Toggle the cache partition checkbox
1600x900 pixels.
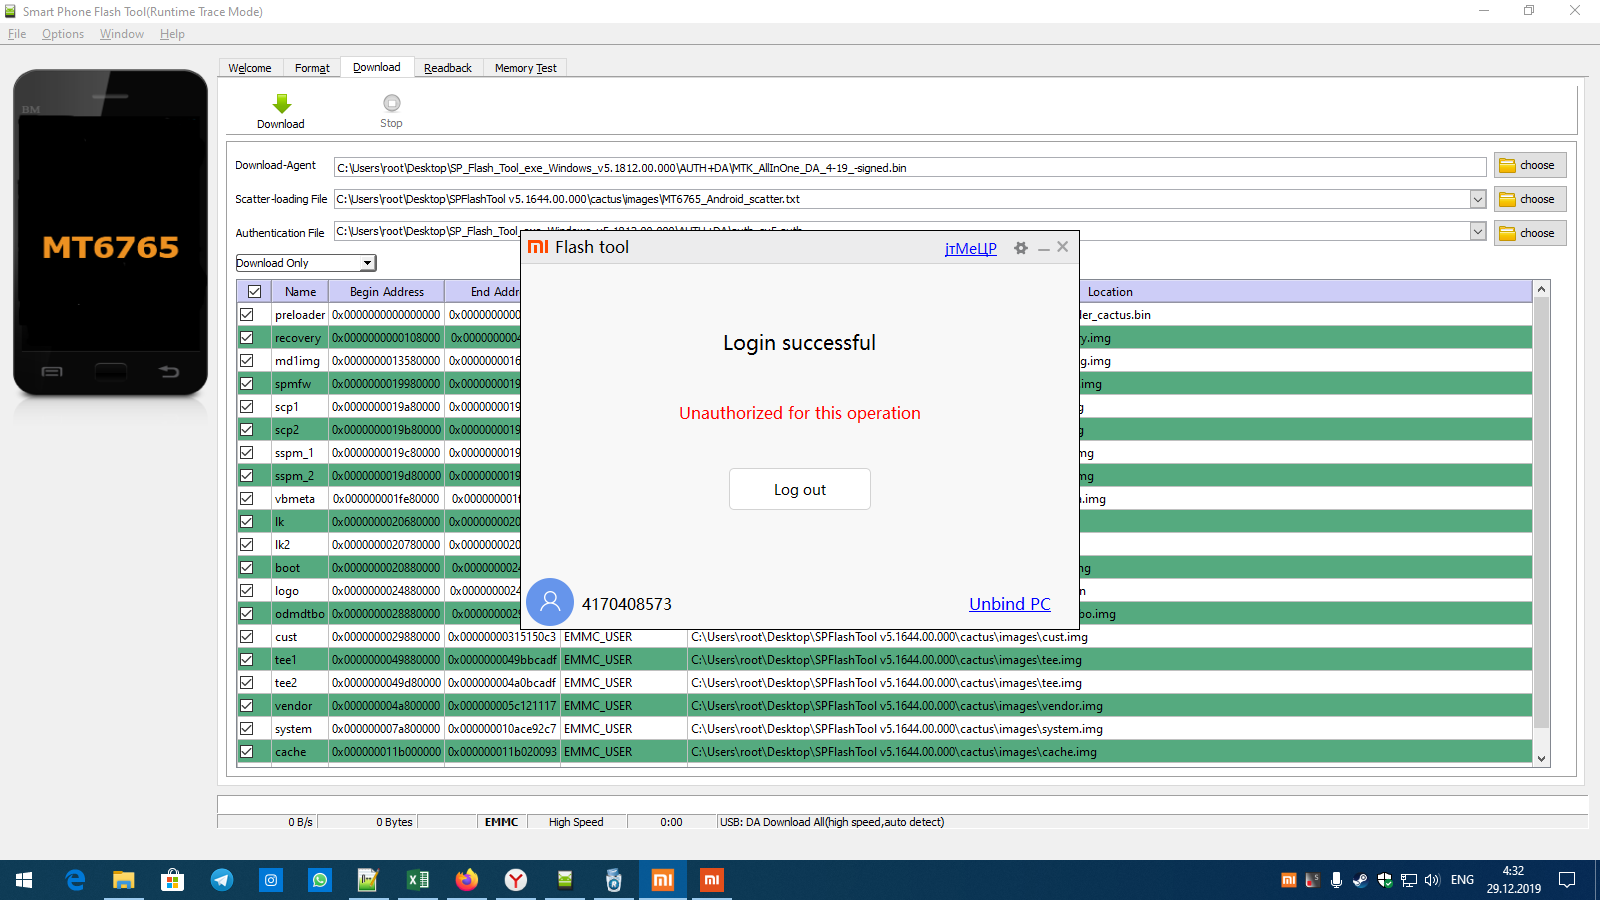coord(247,752)
